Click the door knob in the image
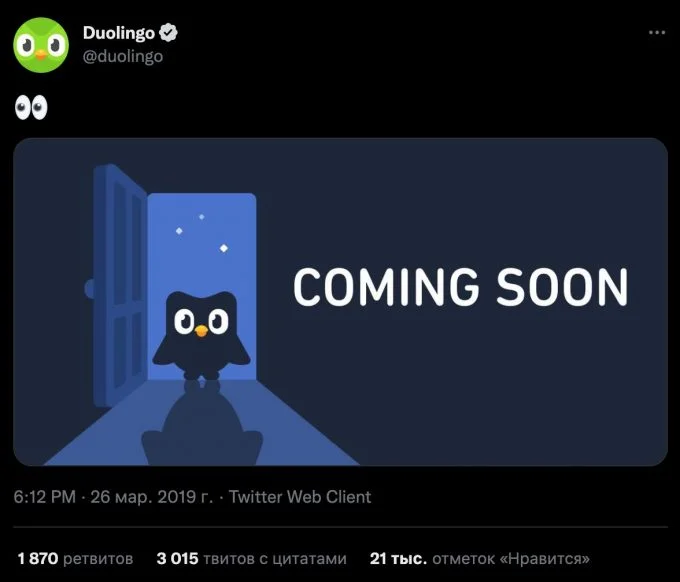The height and width of the screenshot is (582, 680). (89, 288)
